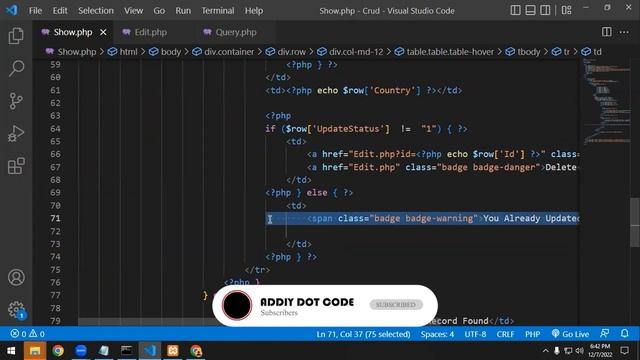Open Run and Debug view

(16, 133)
